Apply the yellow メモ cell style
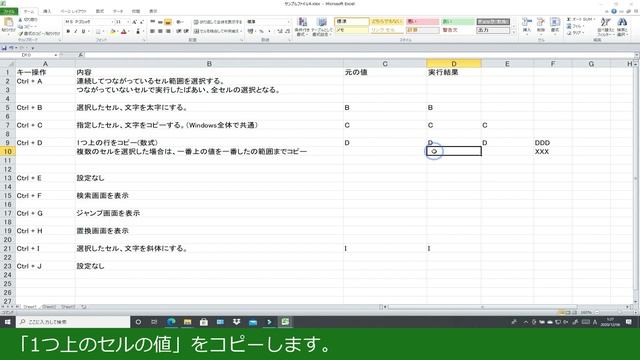This screenshot has width=640, height=360. (x=351, y=30)
